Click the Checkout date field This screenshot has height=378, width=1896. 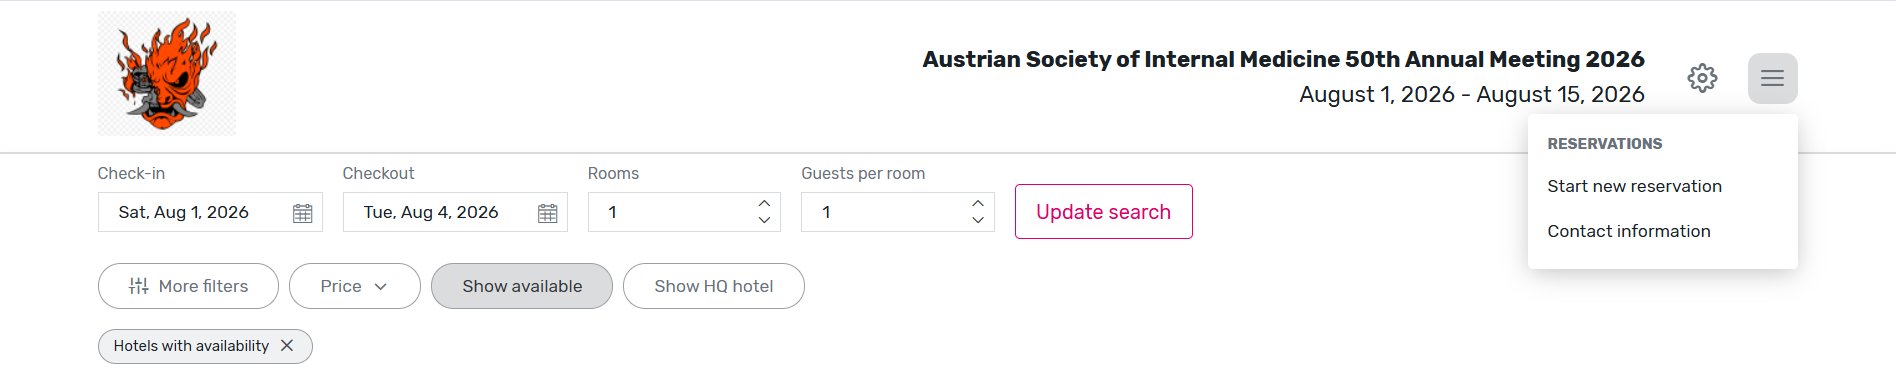coord(455,212)
